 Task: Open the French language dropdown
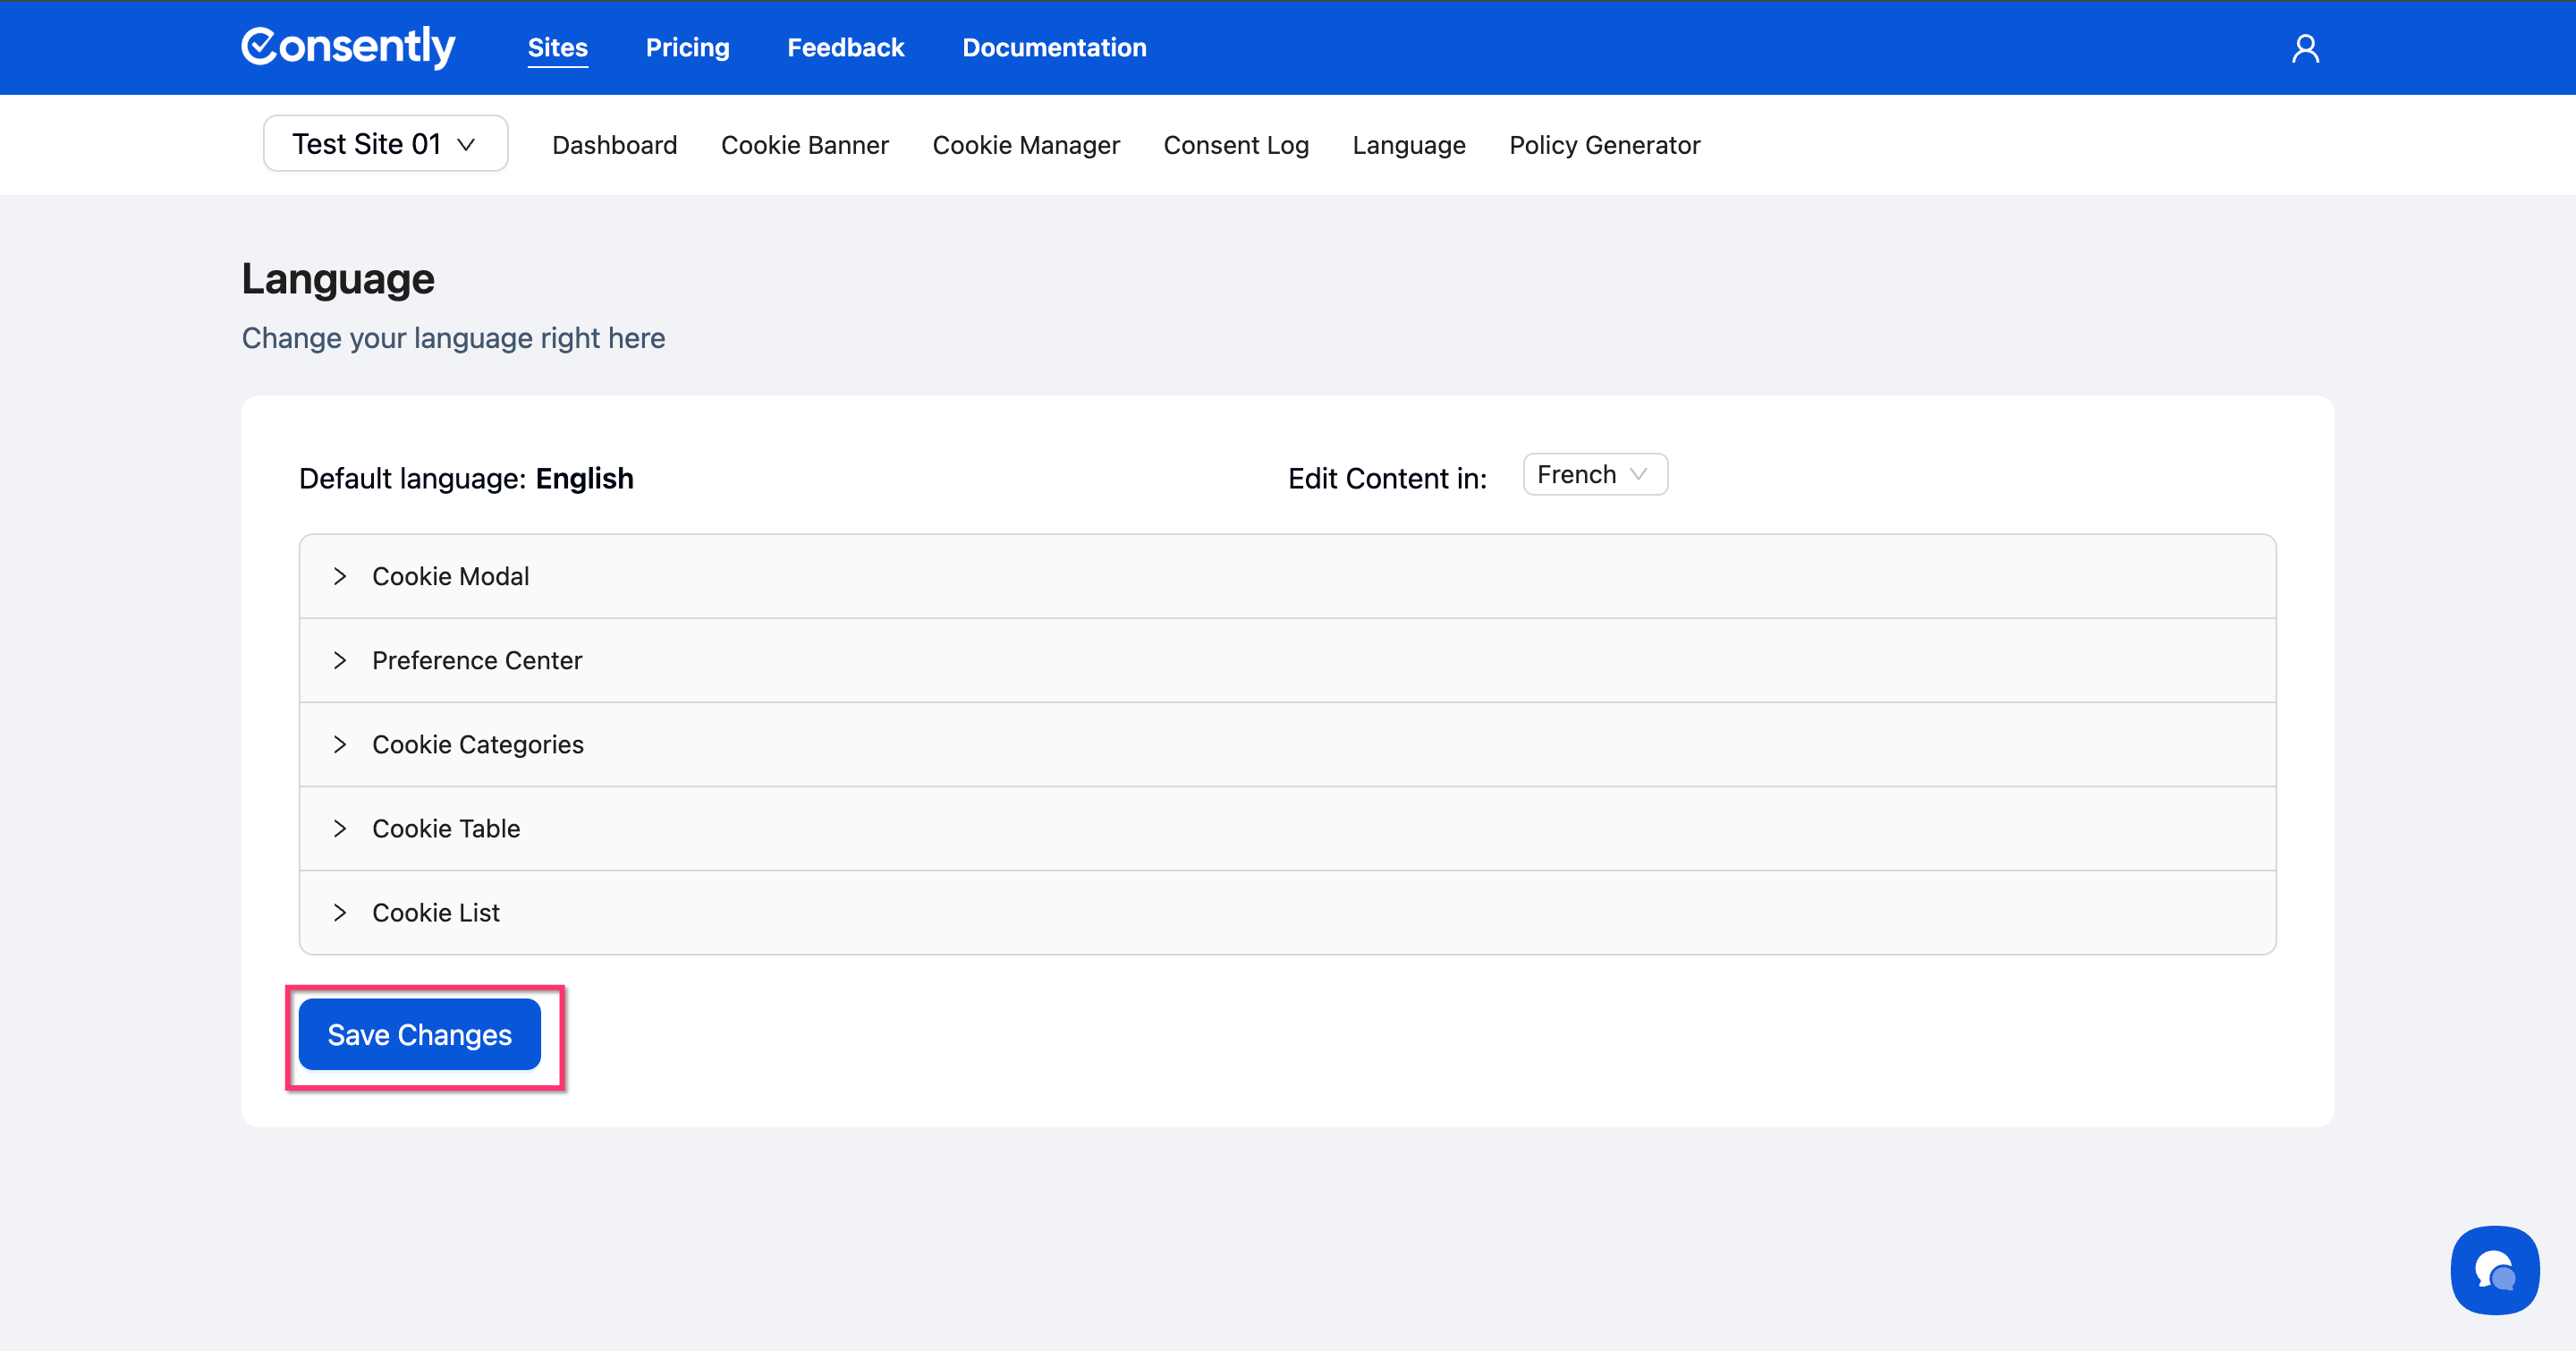[1594, 474]
